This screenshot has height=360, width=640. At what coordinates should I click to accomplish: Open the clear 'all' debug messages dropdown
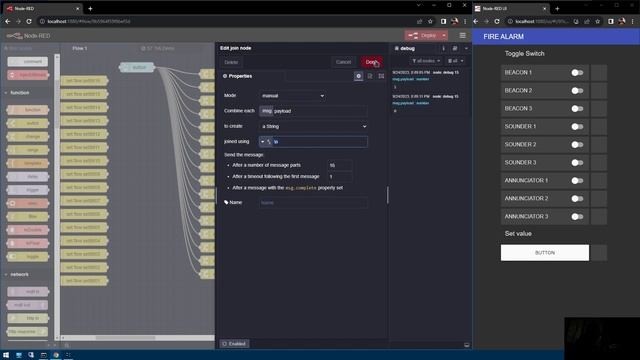(x=456, y=61)
